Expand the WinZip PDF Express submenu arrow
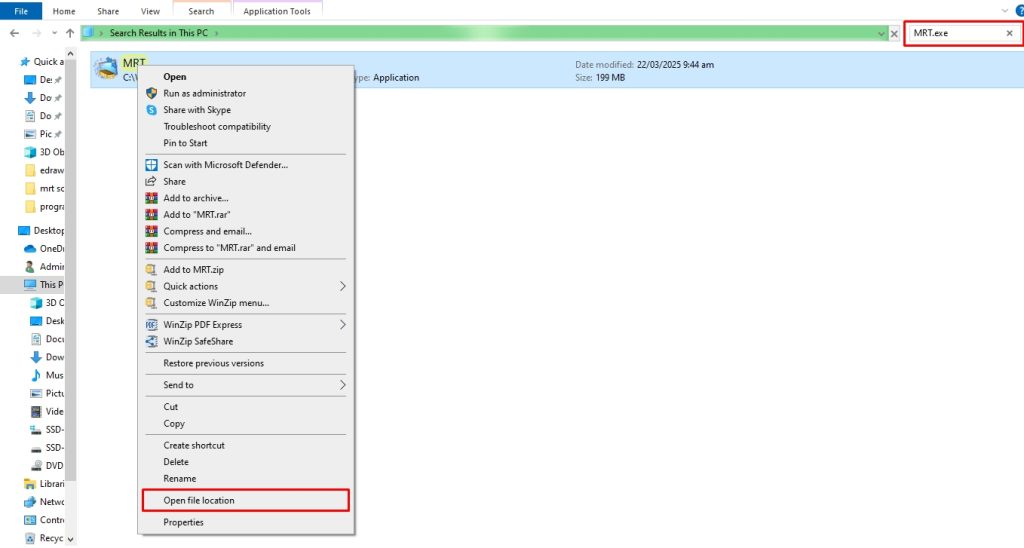Screen dimensions: 1024x548 [x=342, y=325]
